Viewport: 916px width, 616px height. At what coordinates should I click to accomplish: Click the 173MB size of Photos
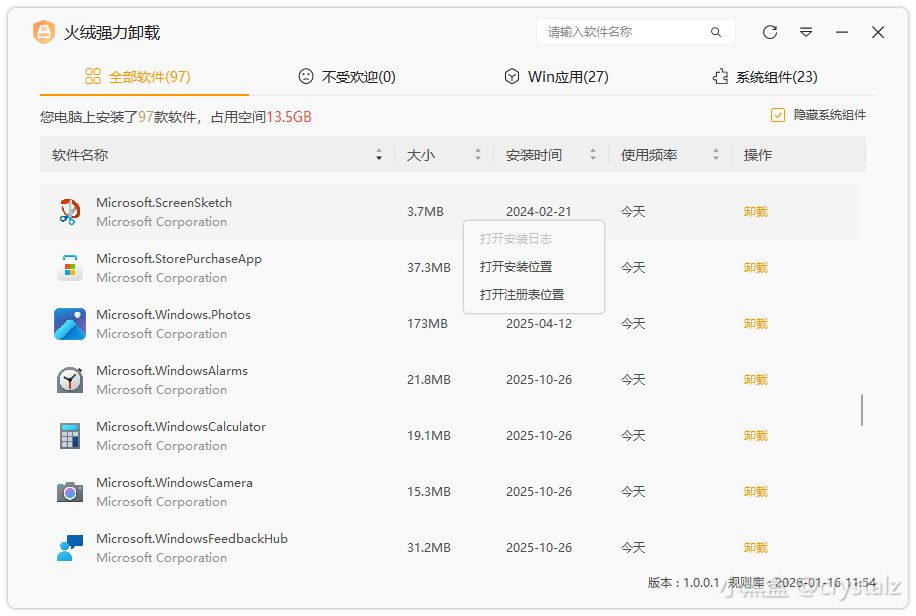pos(427,324)
